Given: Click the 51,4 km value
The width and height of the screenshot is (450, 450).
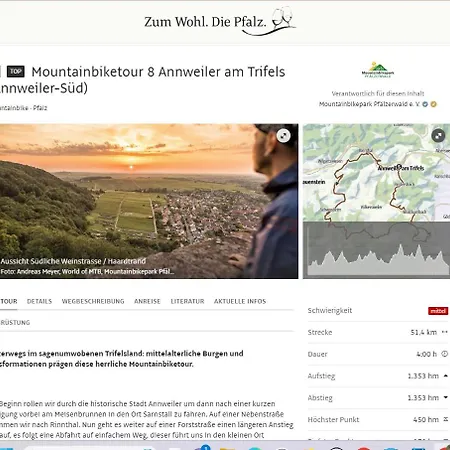Looking at the screenshot, I should [x=423, y=332].
